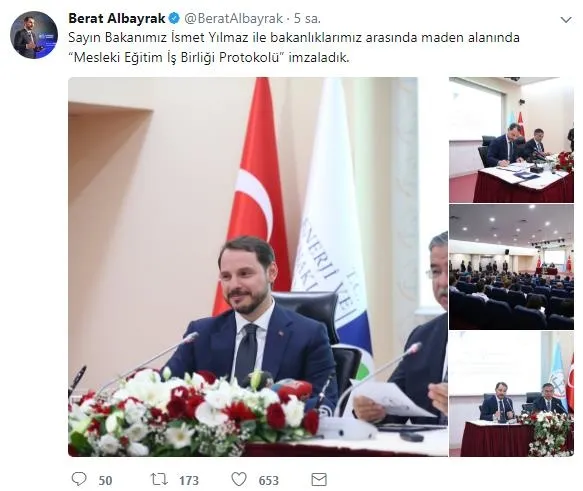Open the Berat Albayrak display name link
The width and height of the screenshot is (583, 491).
117,18
